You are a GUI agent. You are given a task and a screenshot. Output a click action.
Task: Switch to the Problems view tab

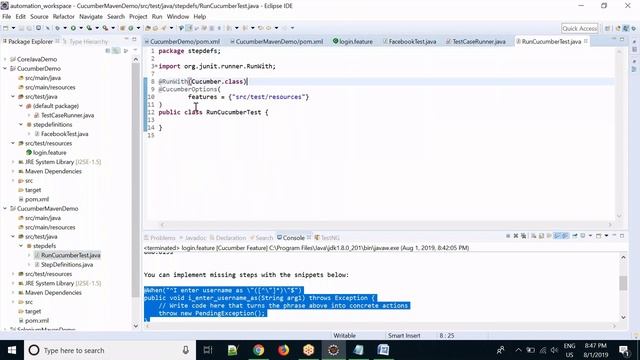[x=160, y=238]
